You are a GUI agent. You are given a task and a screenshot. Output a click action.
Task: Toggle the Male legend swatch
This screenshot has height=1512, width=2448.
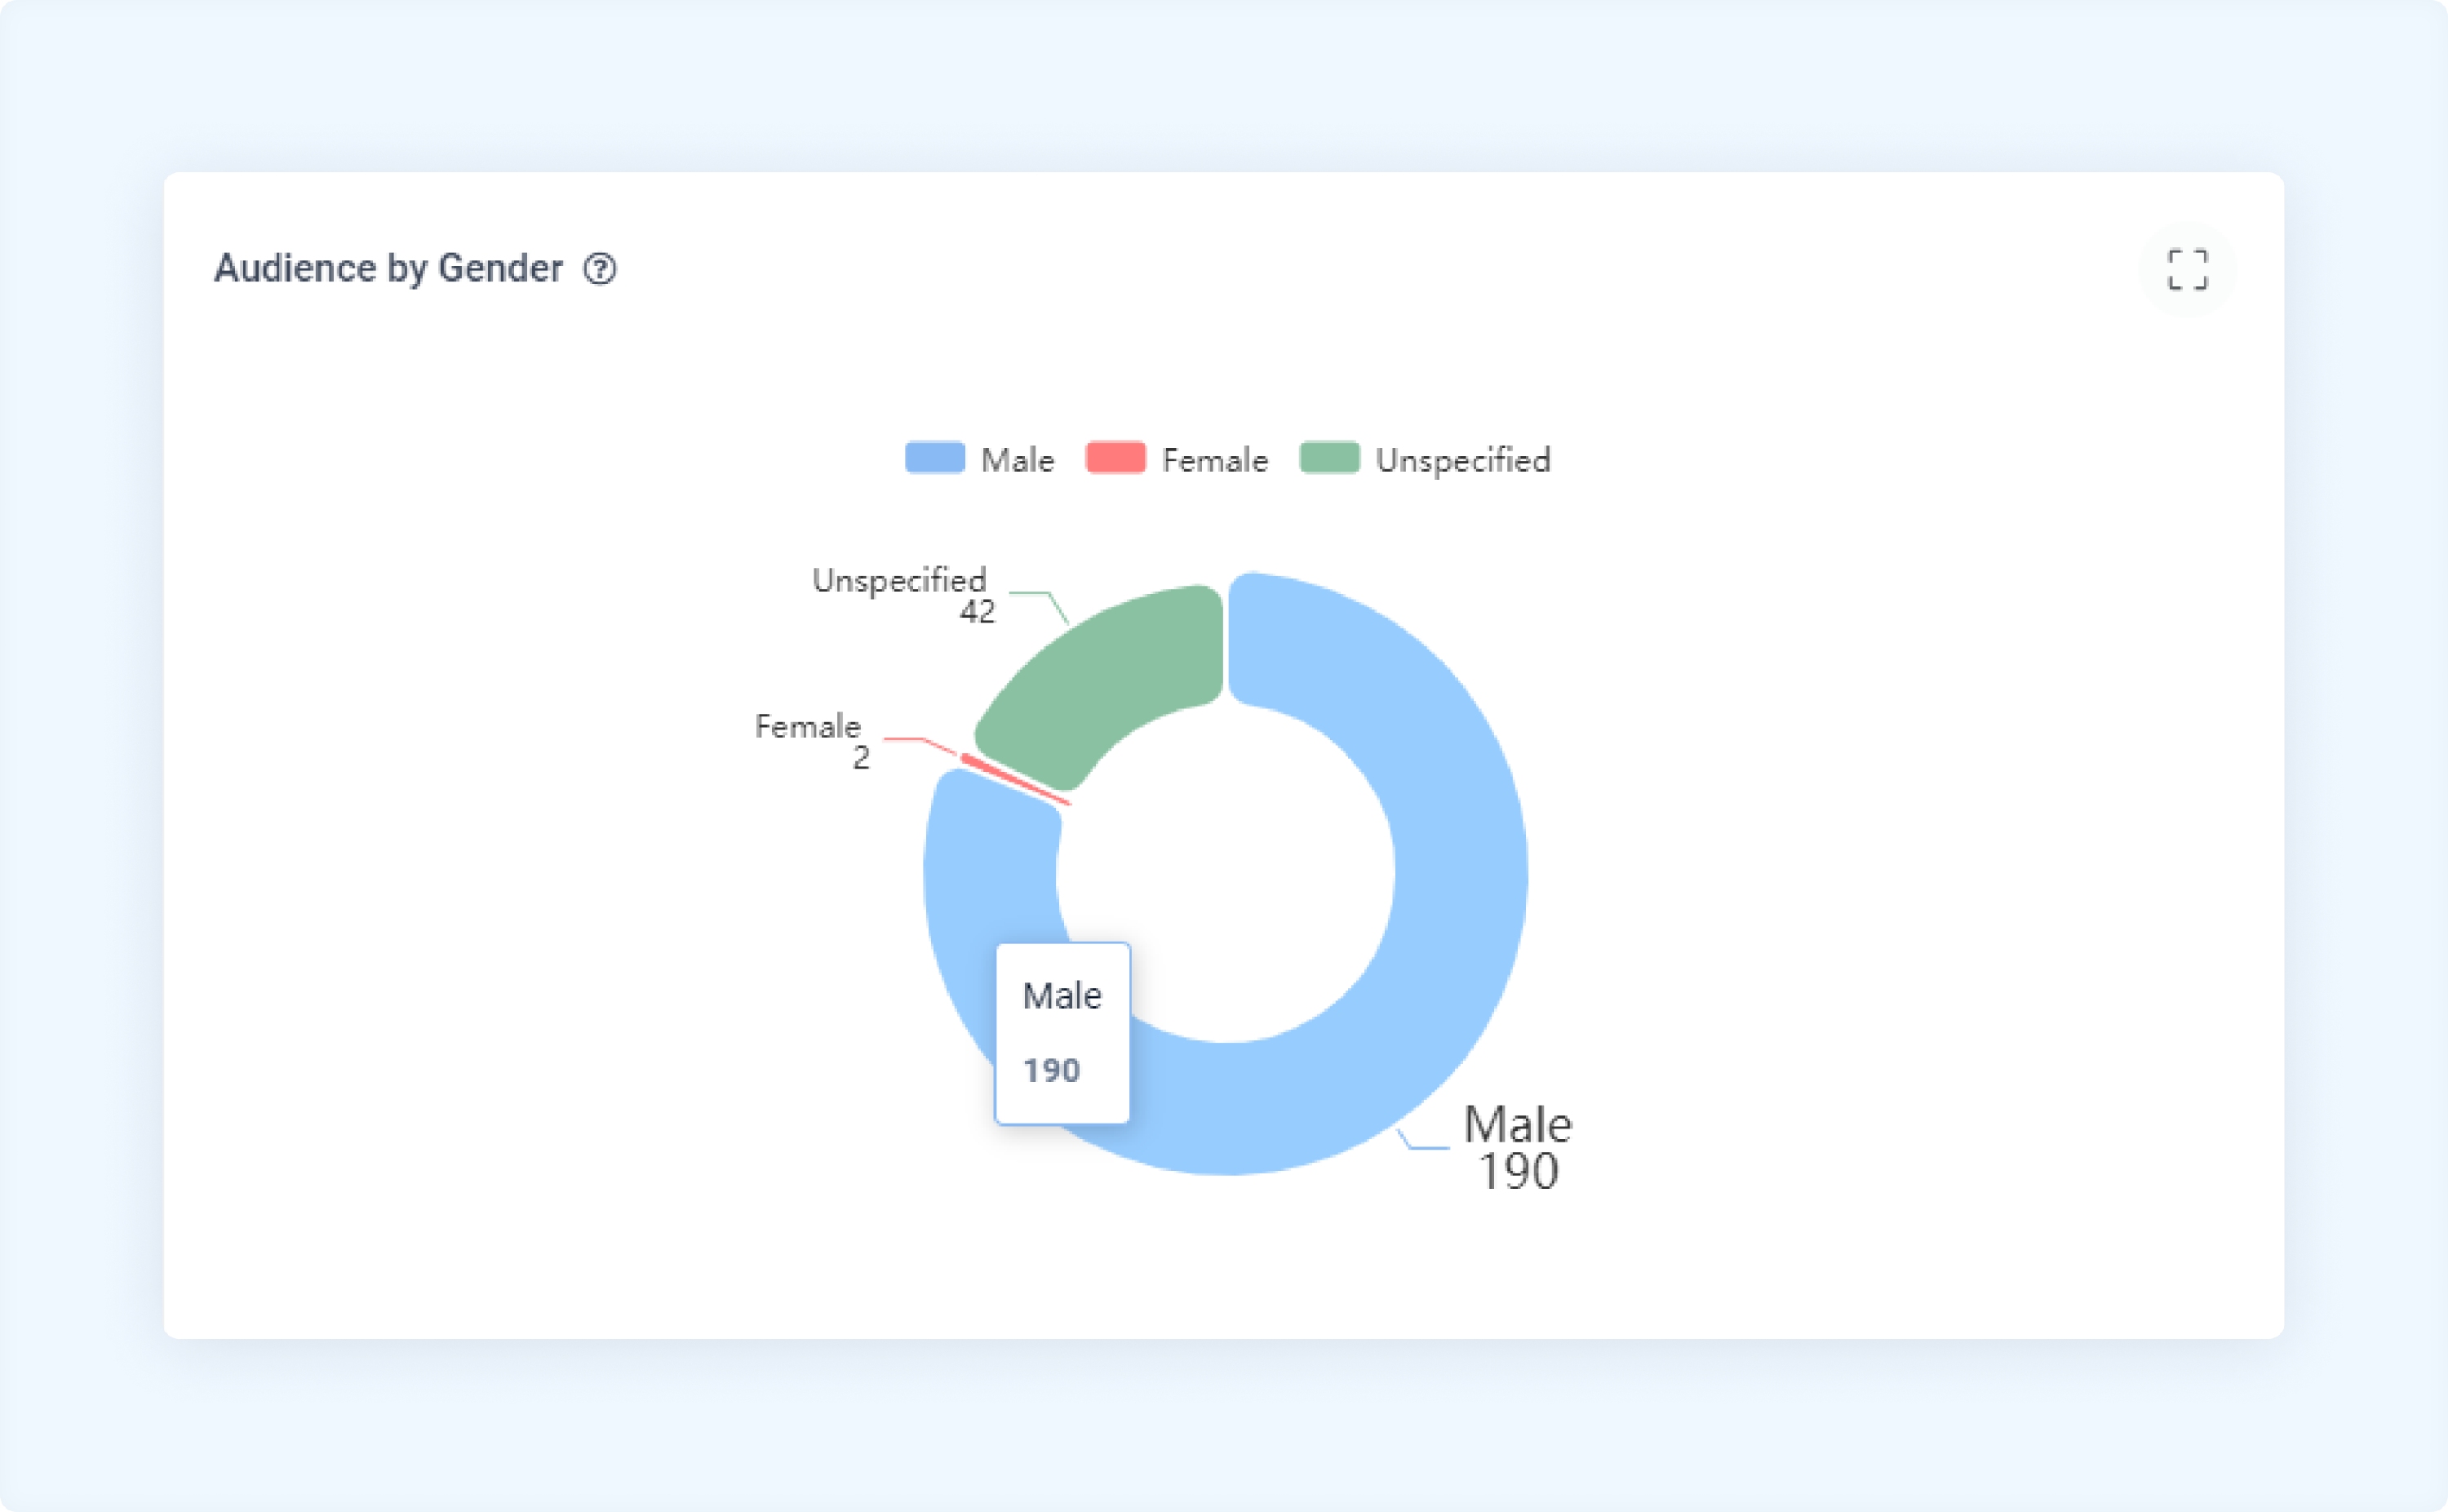click(935, 458)
